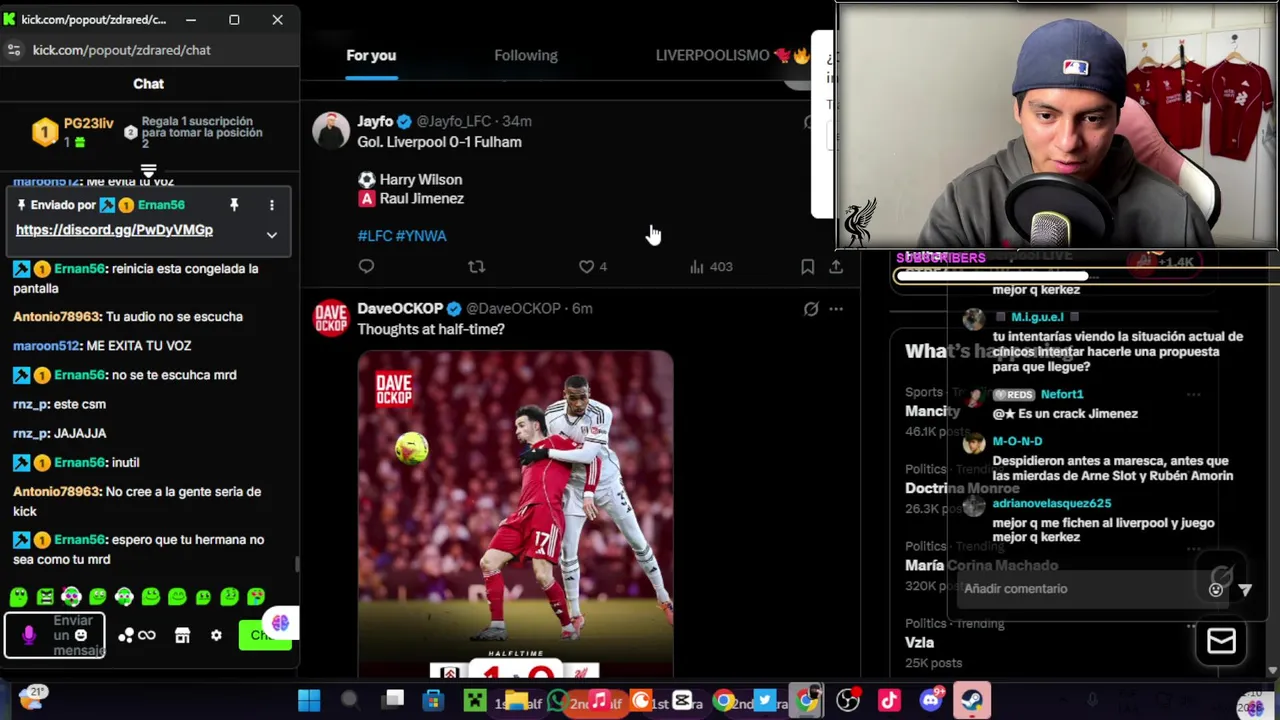Insert the angry square green emote
Screen dimensions: 1280x720
[x=45, y=597]
